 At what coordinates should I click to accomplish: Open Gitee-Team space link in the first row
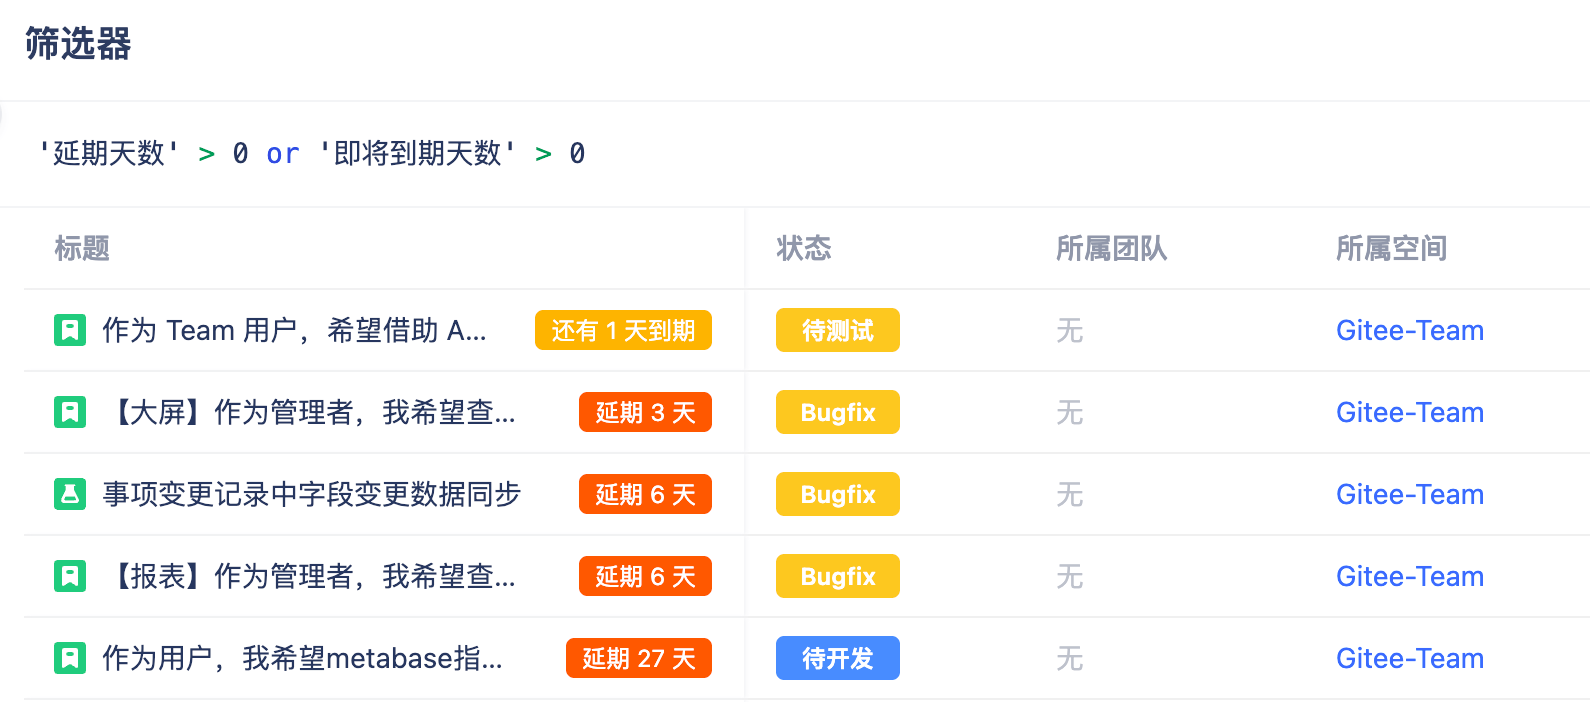pos(1409,330)
